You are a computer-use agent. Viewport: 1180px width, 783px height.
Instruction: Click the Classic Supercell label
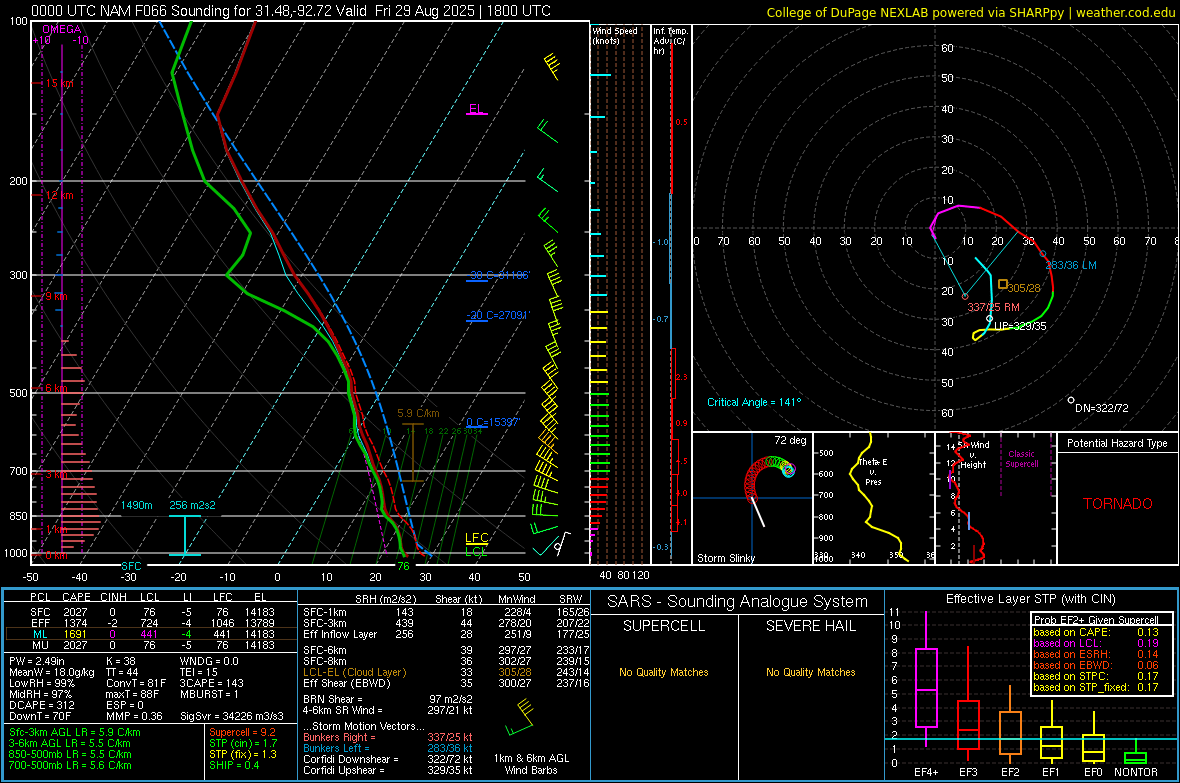(x=1022, y=459)
